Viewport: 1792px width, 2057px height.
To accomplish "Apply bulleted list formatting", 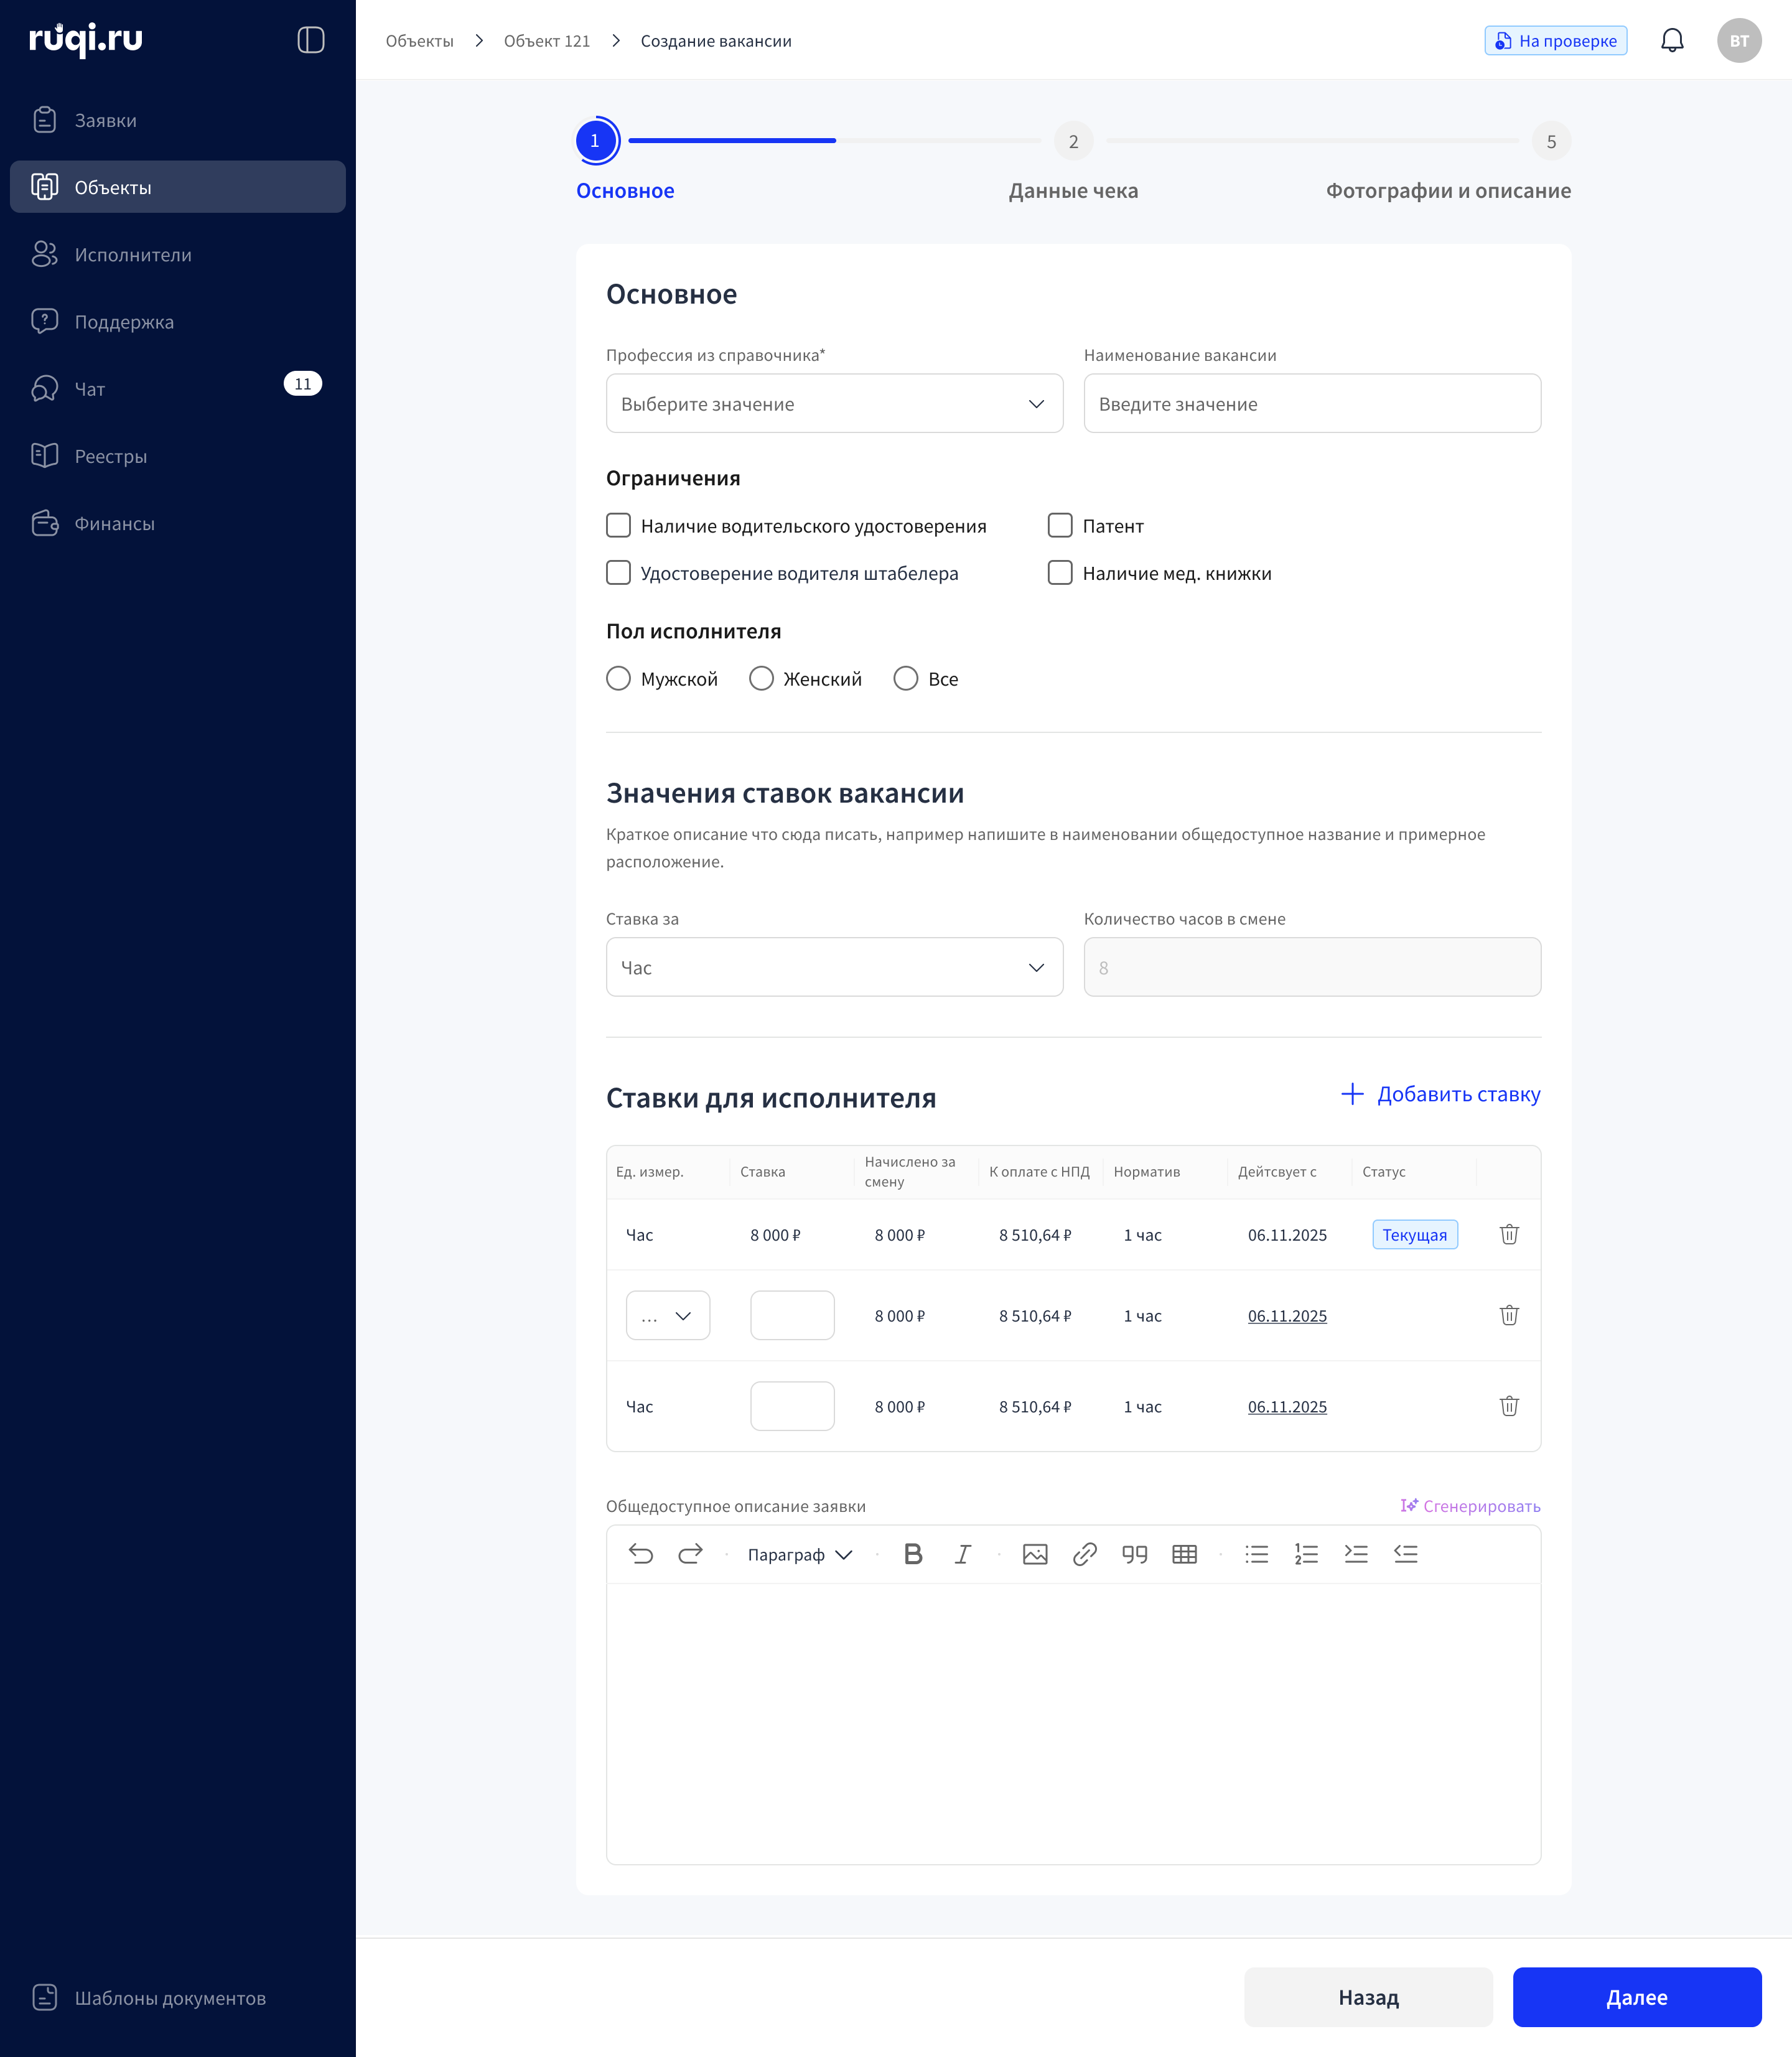I will pos(1257,1554).
